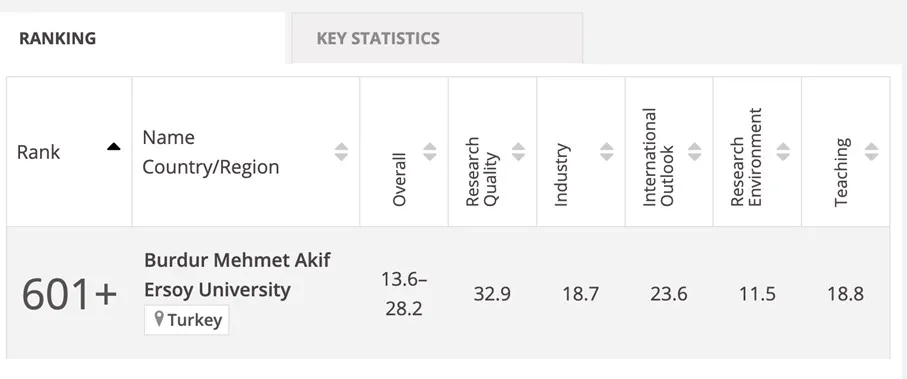Click the Research Quality header label
The image size is (907, 379).
coord(481,172)
